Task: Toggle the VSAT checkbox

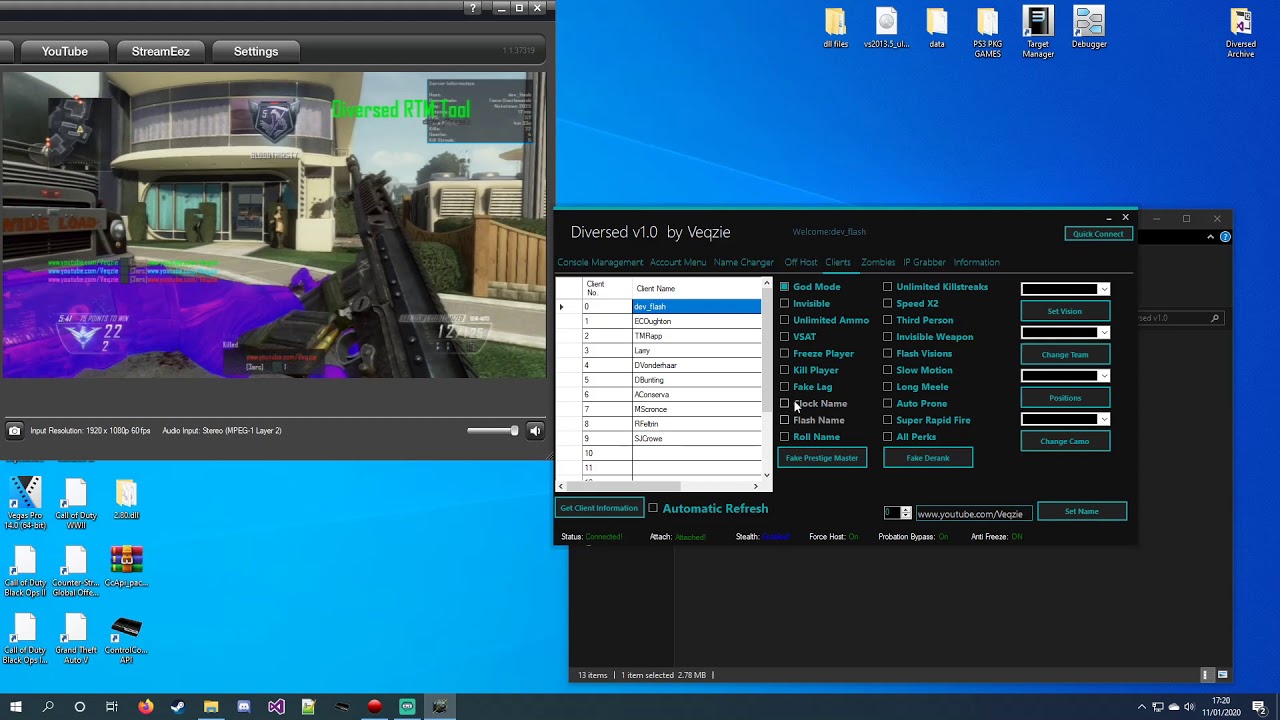Action: coord(784,337)
